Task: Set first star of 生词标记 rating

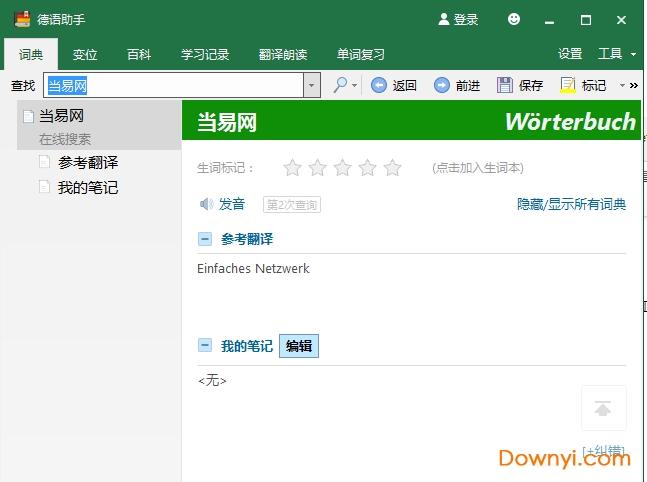Action: click(x=292, y=168)
